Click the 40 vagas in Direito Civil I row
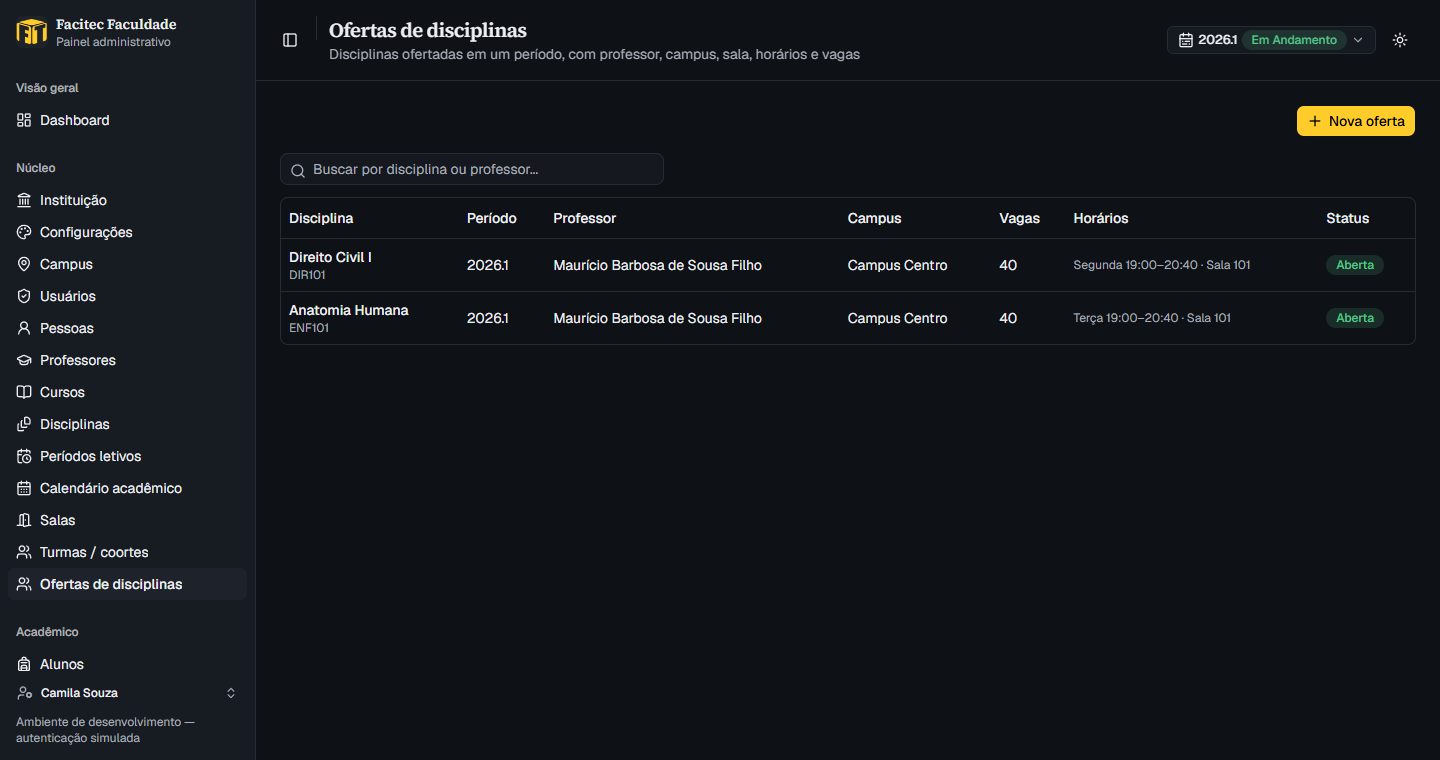 pyautogui.click(x=1008, y=265)
